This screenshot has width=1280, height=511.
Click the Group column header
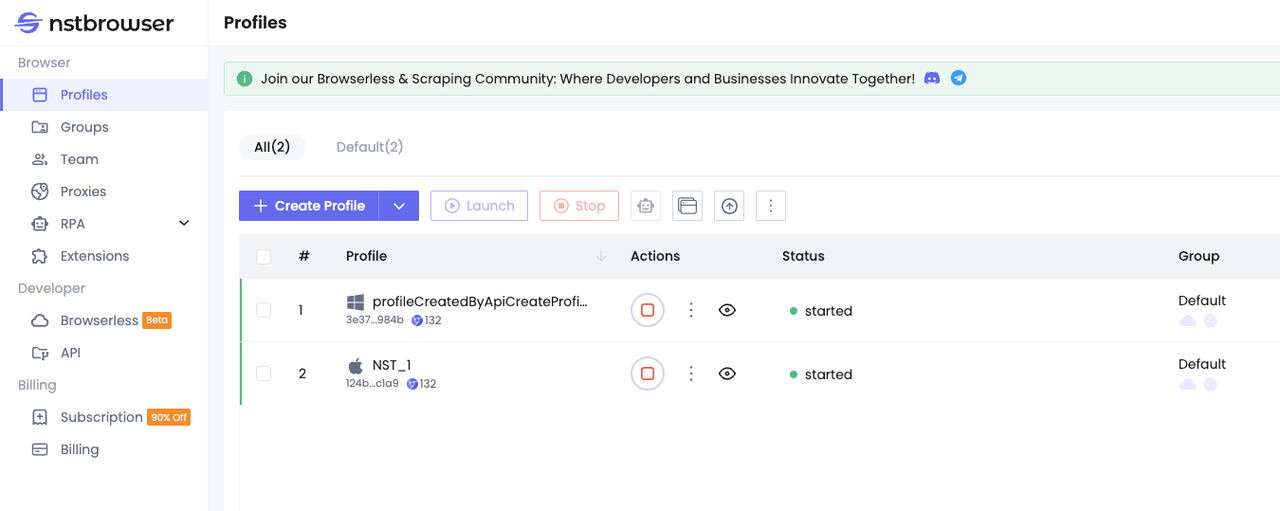tap(1199, 256)
